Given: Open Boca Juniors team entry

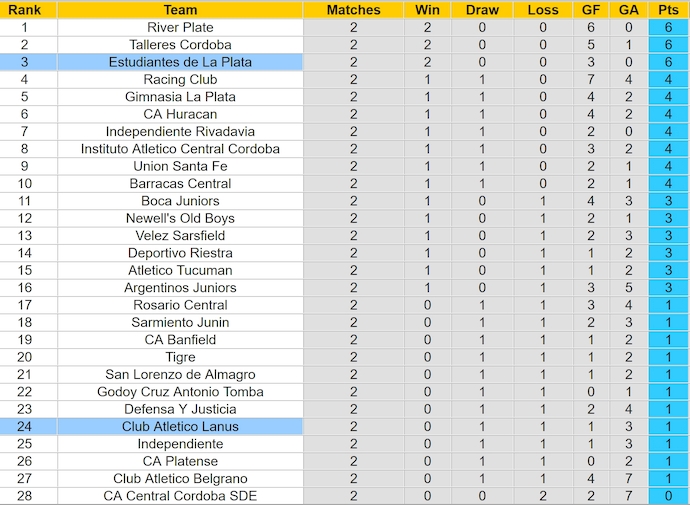Looking at the screenshot, I should tap(180, 201).
